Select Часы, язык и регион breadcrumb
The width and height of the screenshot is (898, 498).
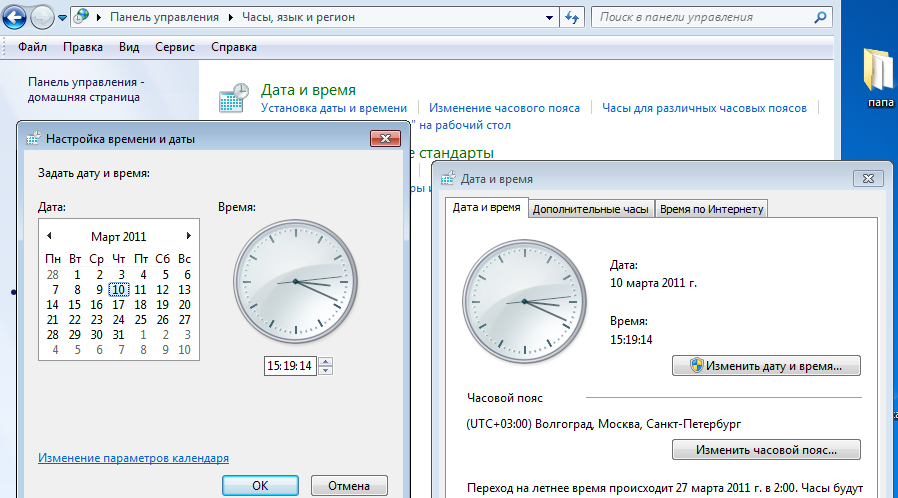pyautogui.click(x=298, y=17)
